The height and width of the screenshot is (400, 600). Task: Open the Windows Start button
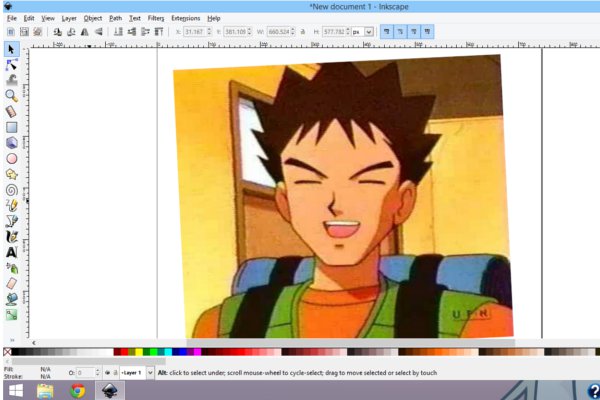pyautogui.click(x=16, y=391)
